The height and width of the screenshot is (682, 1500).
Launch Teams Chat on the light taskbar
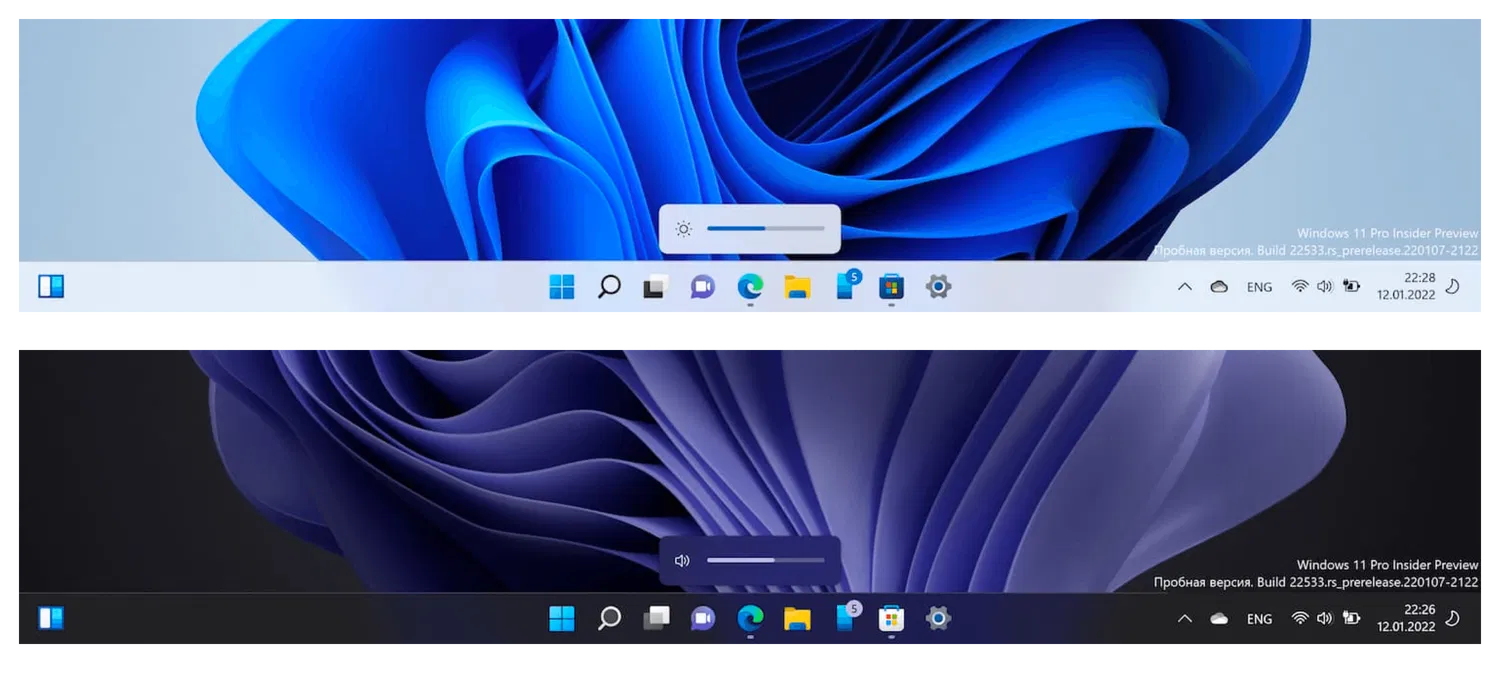tap(703, 287)
